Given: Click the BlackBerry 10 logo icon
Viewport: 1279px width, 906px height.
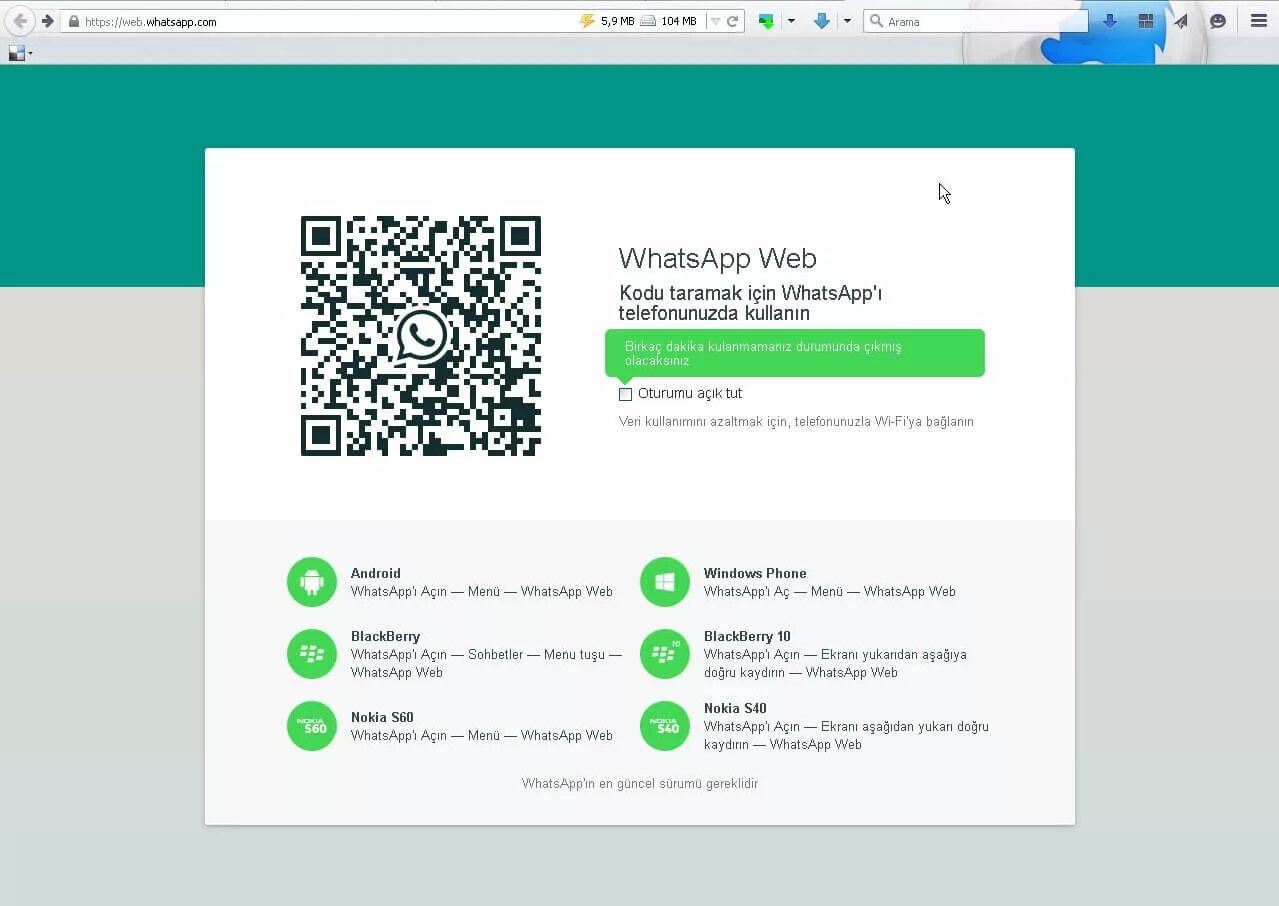Looking at the screenshot, I should tap(665, 654).
